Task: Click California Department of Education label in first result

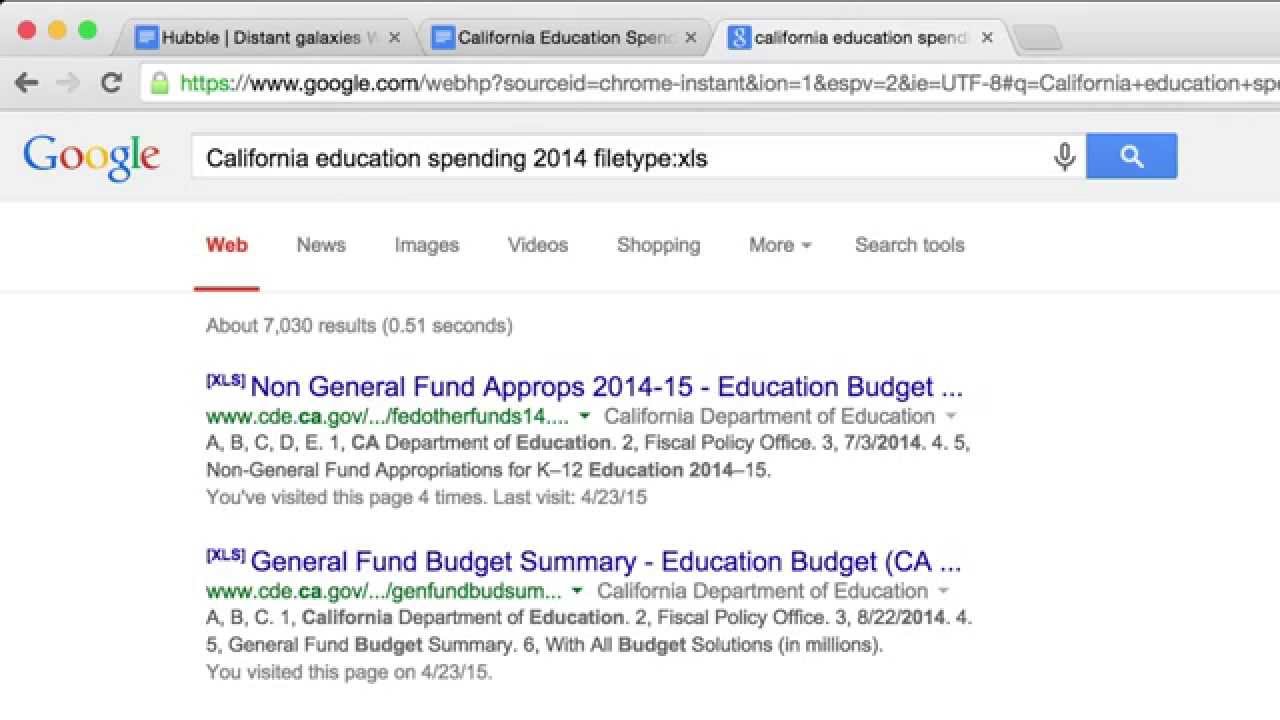Action: tap(770, 416)
